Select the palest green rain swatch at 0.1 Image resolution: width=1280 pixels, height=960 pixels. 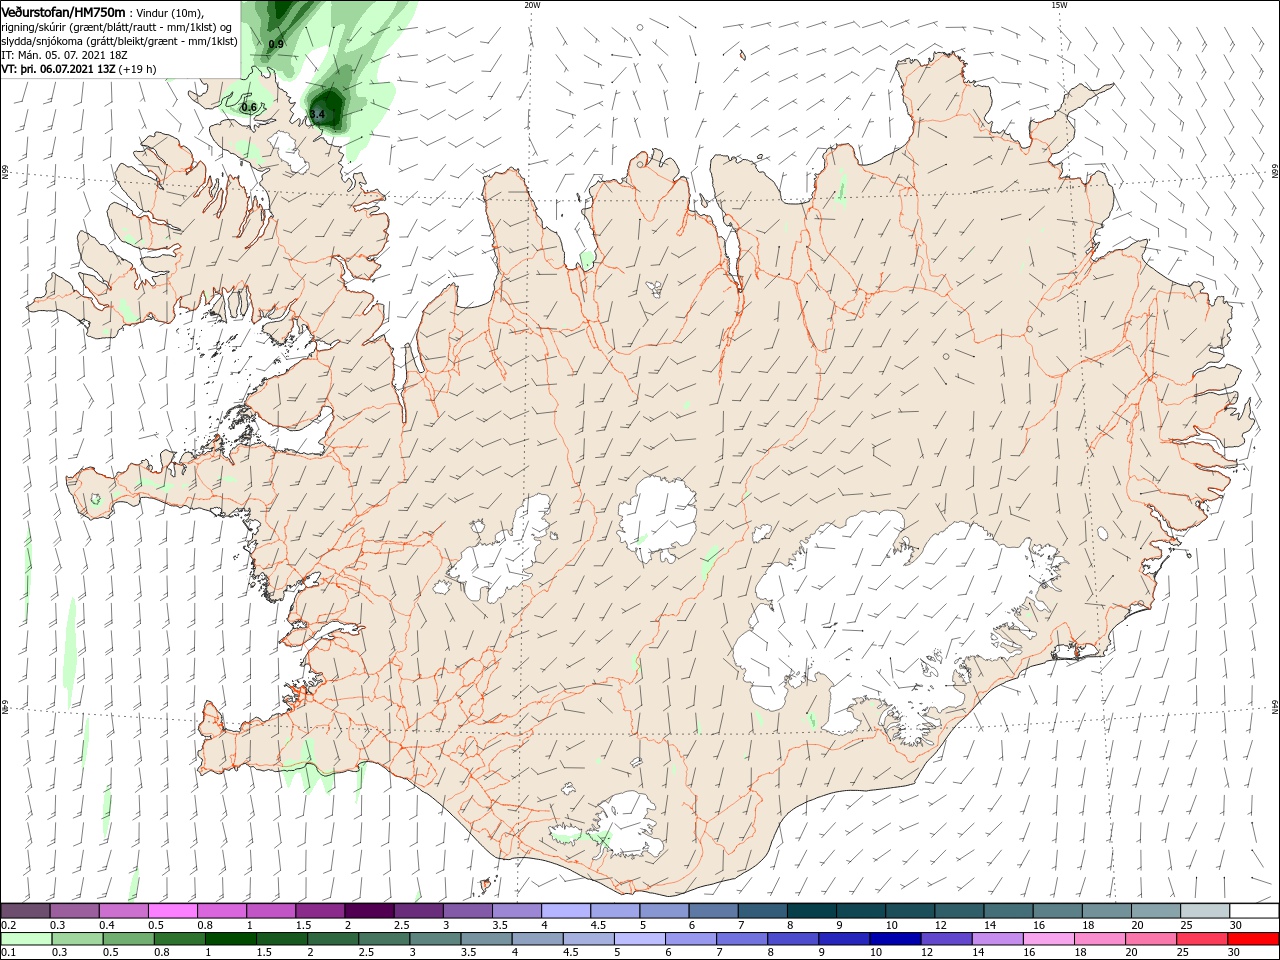(x=27, y=939)
